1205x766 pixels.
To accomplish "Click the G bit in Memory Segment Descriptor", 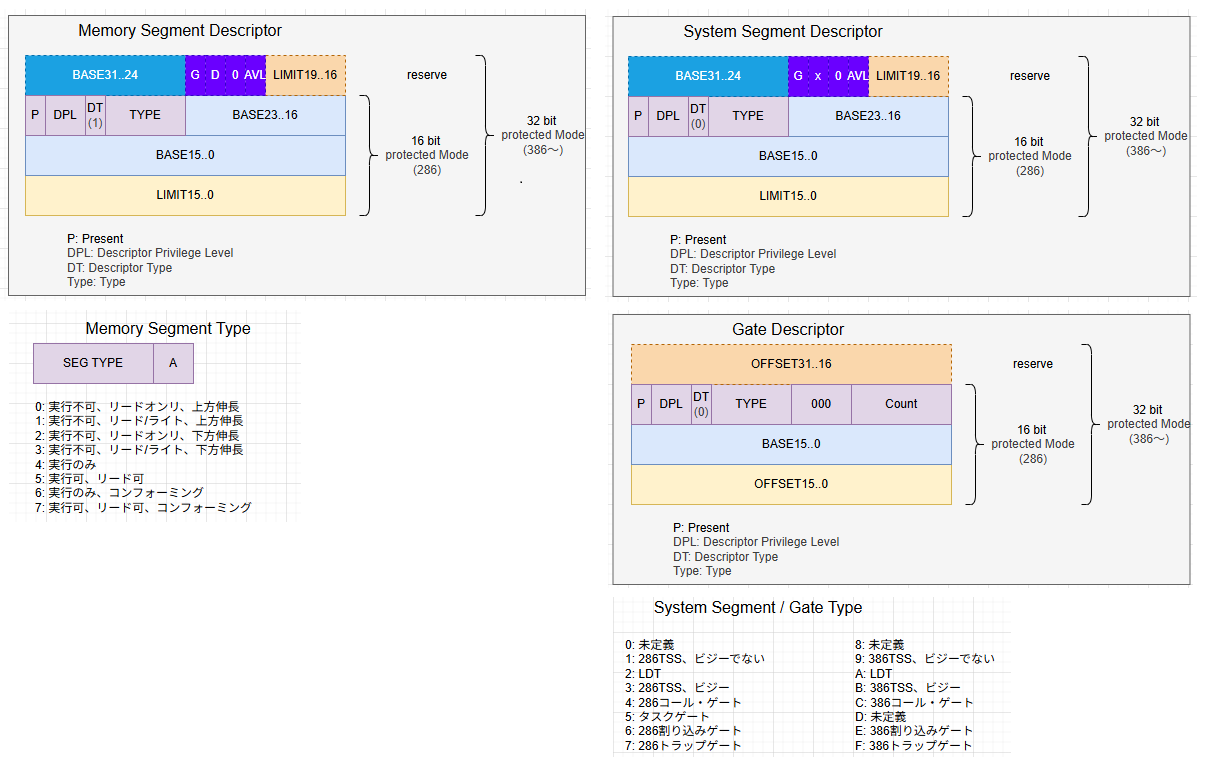I will point(195,75).
